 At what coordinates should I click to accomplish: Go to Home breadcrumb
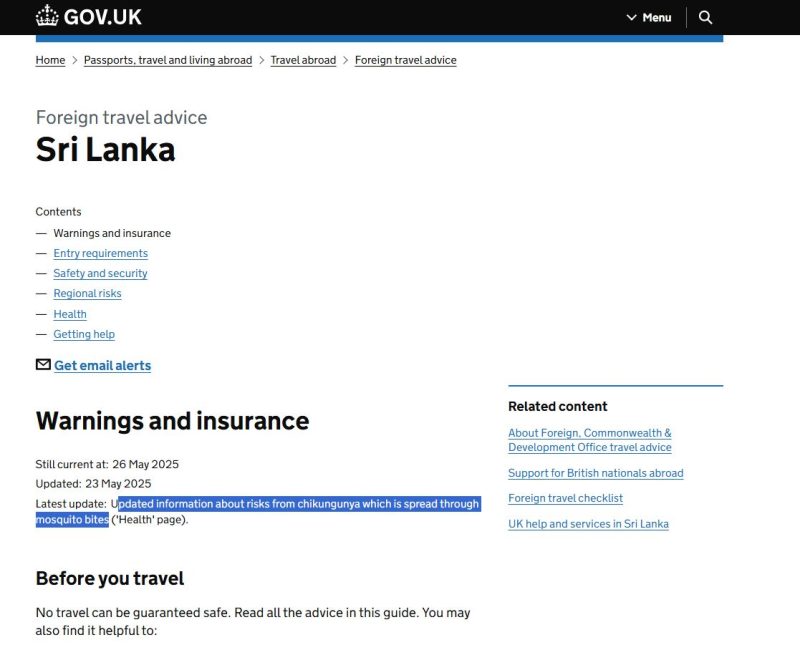point(50,60)
